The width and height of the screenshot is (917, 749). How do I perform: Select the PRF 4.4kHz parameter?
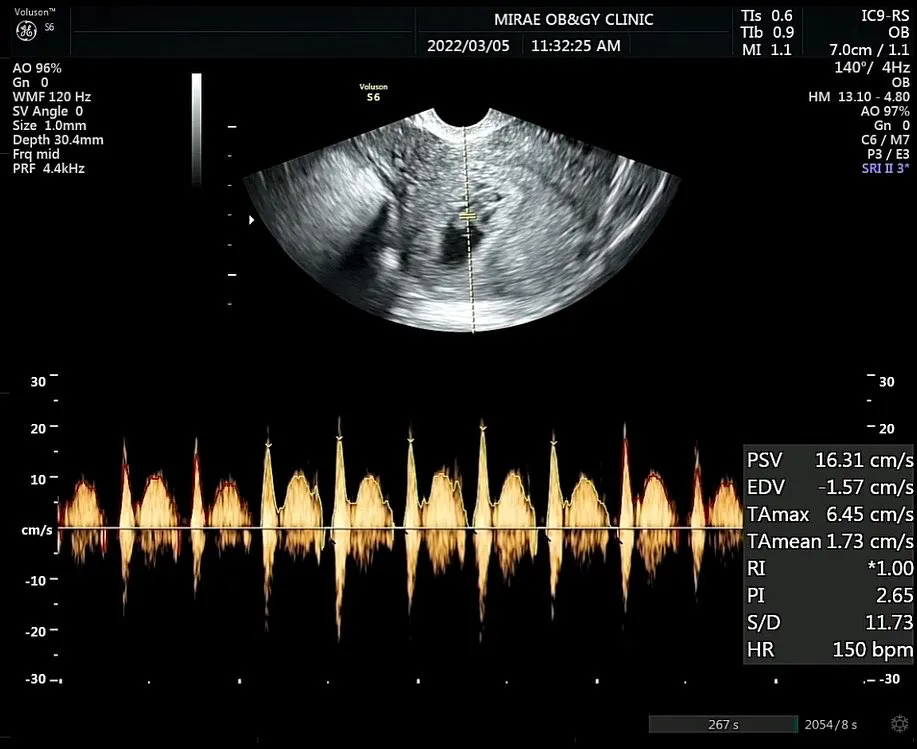pyautogui.click(x=49, y=168)
